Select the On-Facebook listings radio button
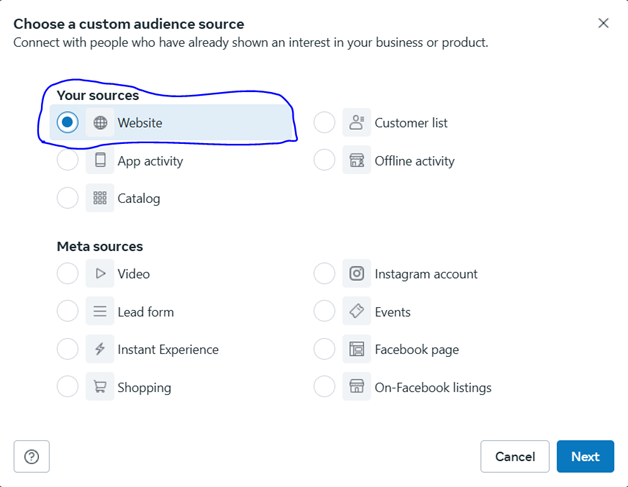This screenshot has height=487, width=628. [x=324, y=386]
